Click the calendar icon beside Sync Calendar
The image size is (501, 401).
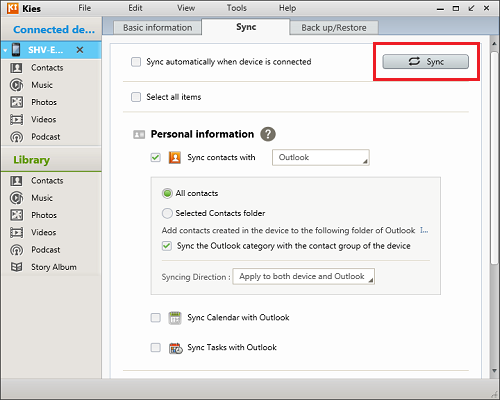[175, 318]
